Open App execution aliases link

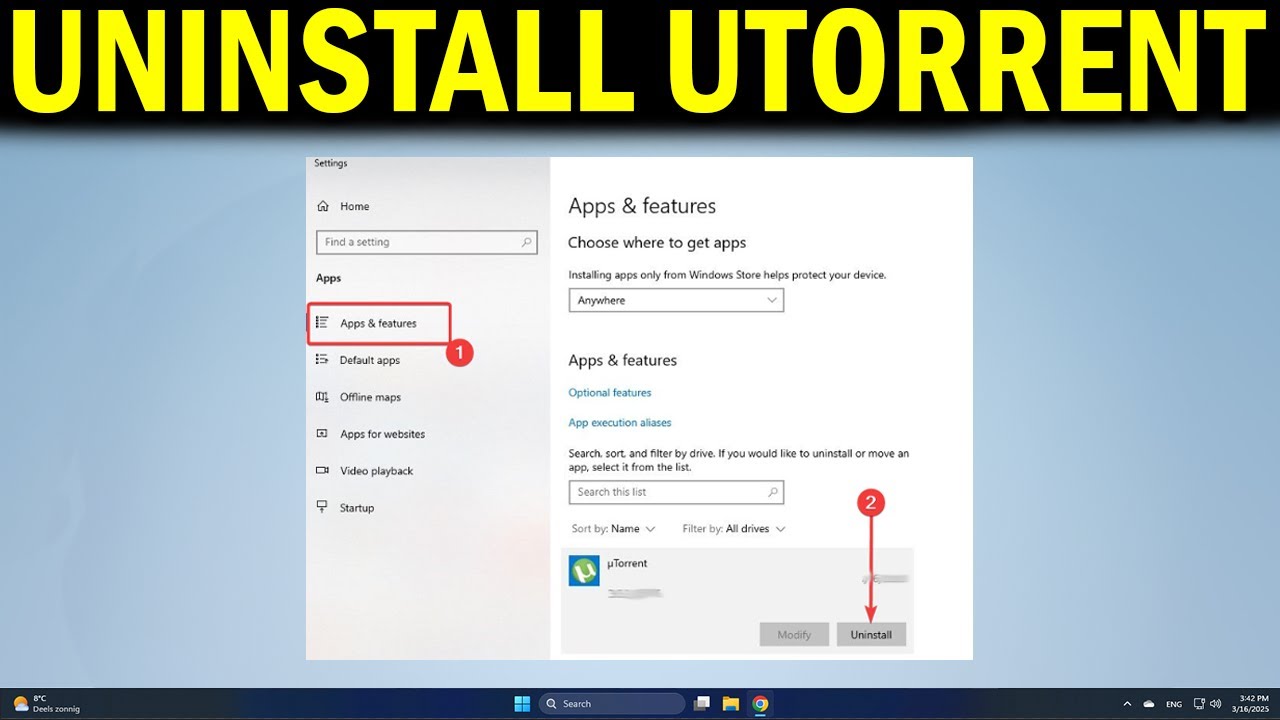click(620, 423)
